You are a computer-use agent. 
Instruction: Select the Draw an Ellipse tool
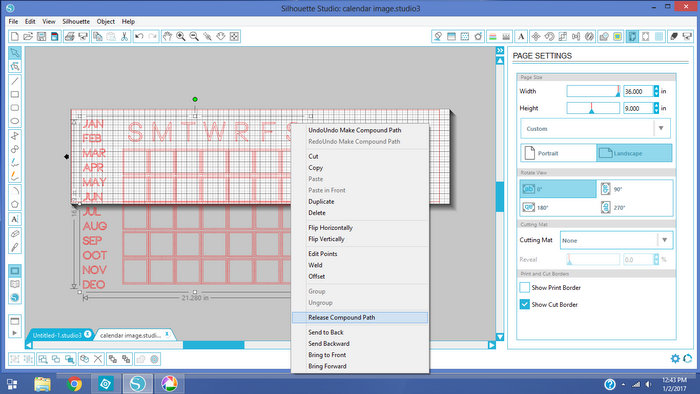[x=15, y=121]
